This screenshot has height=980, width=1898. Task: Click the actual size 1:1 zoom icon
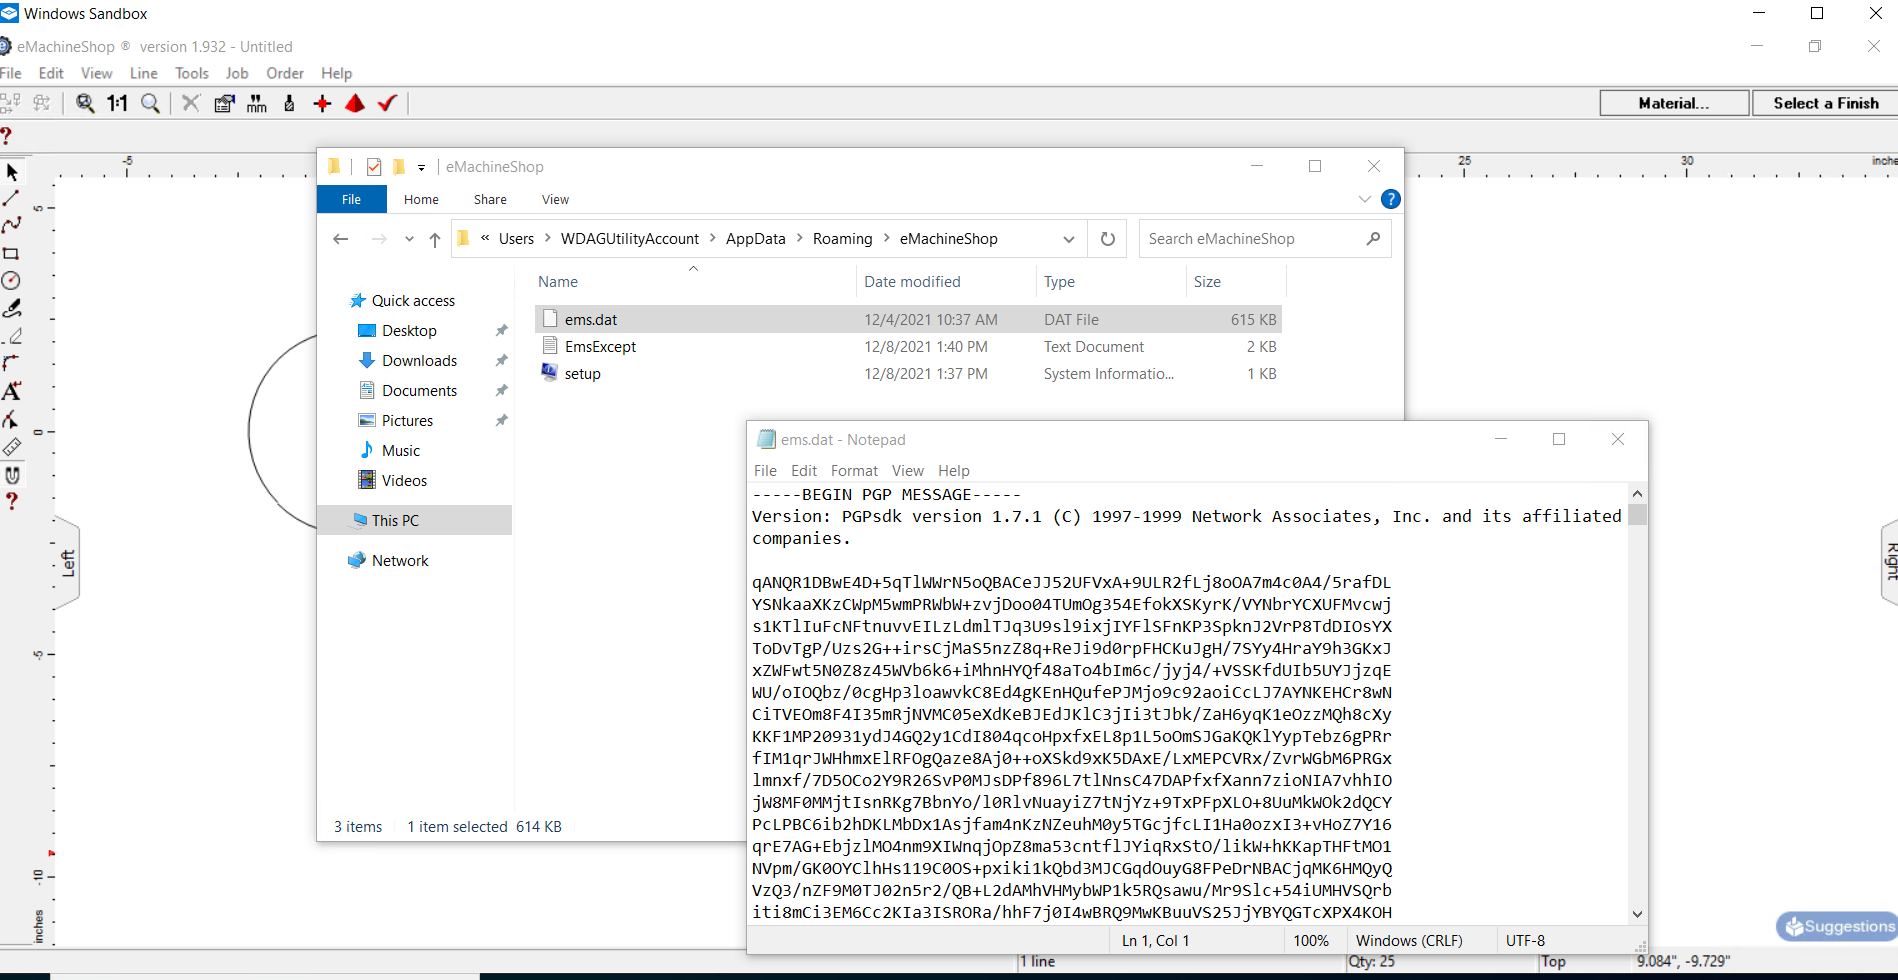(x=118, y=103)
